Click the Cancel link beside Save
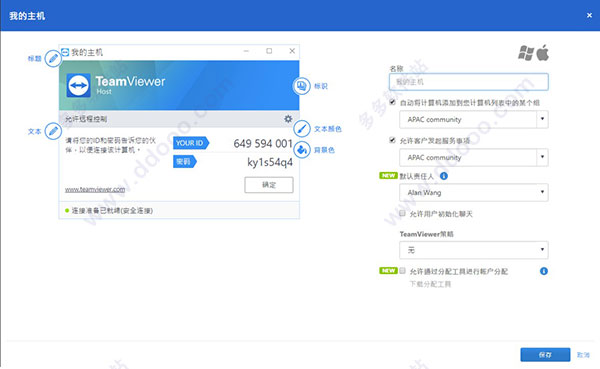 tap(583, 355)
